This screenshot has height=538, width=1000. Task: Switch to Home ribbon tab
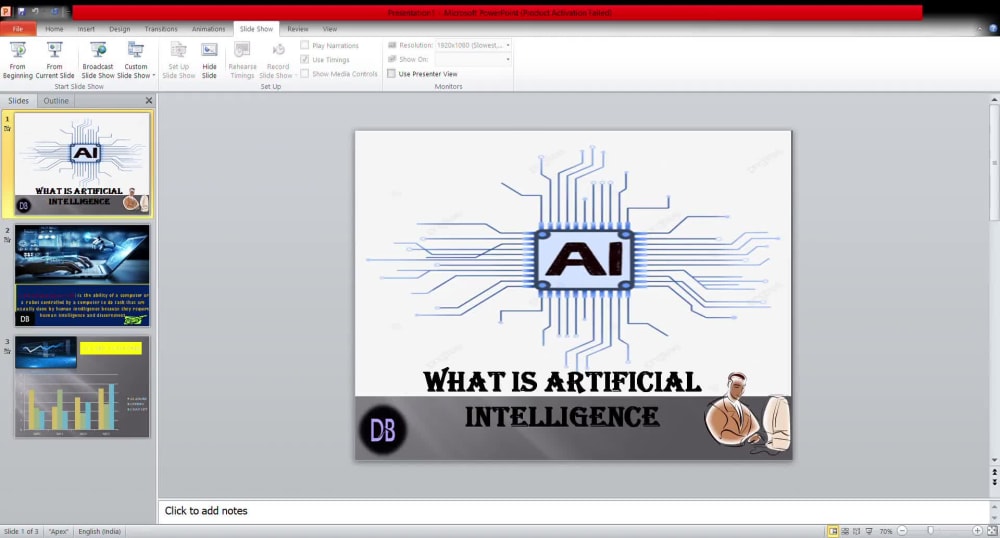coord(54,29)
